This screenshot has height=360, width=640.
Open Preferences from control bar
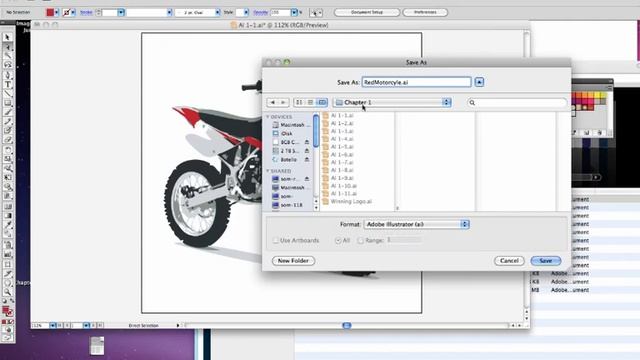pos(425,12)
